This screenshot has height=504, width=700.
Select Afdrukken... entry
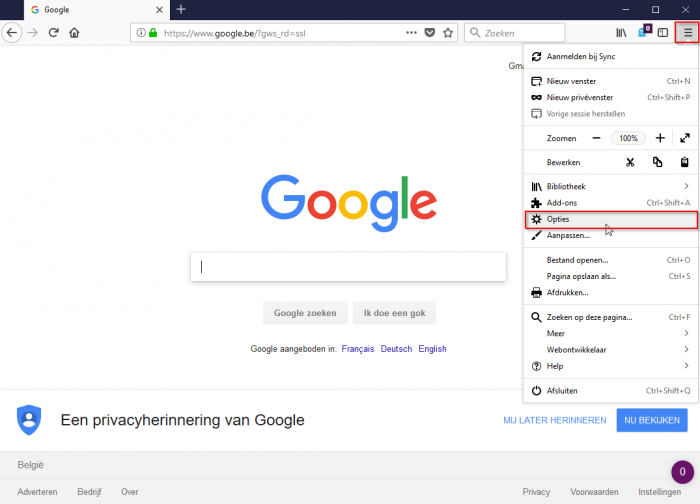[610, 293]
